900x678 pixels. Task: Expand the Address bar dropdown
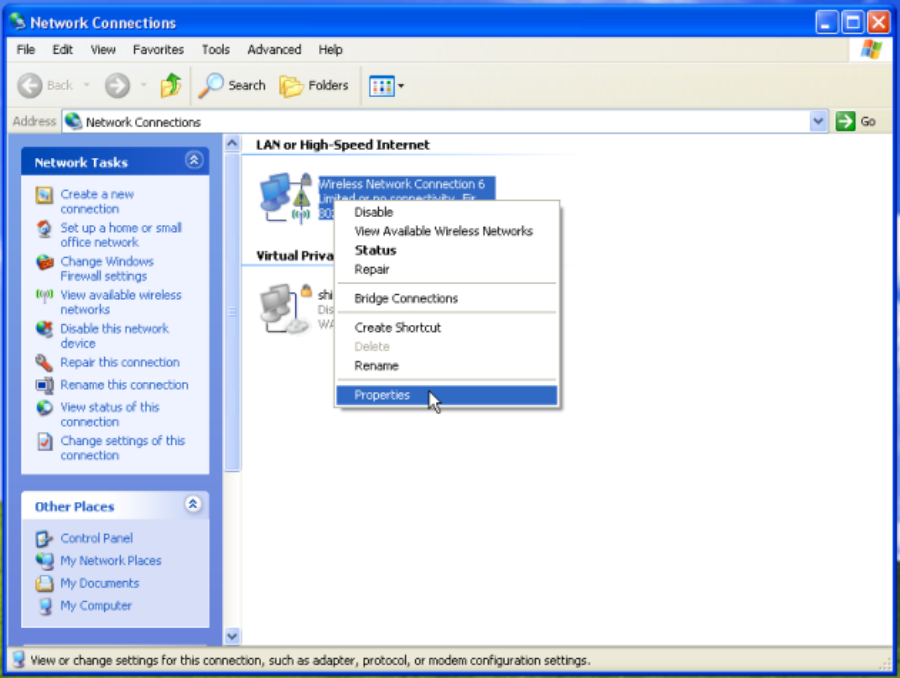click(x=818, y=121)
